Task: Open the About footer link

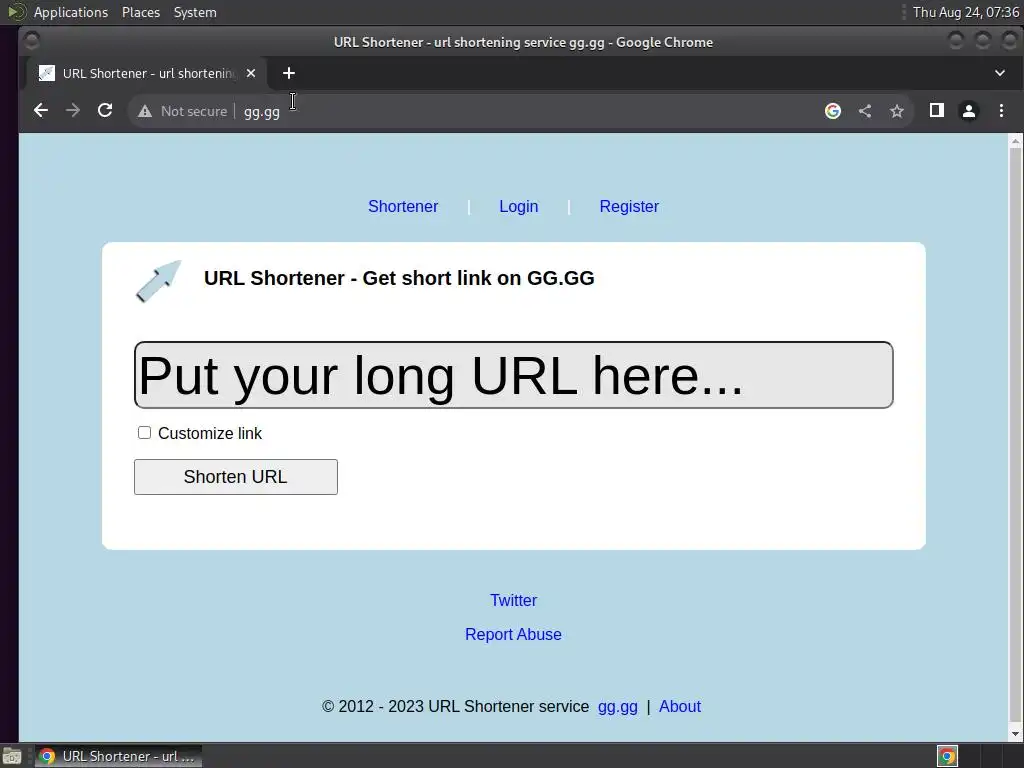Action: point(680,706)
